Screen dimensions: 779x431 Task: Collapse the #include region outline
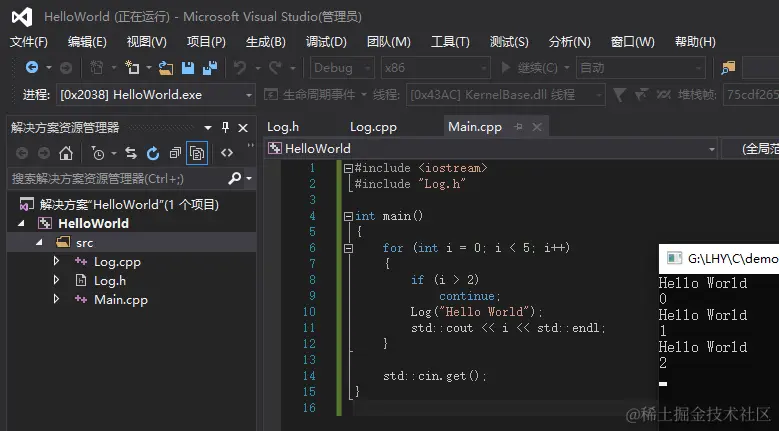(x=348, y=168)
